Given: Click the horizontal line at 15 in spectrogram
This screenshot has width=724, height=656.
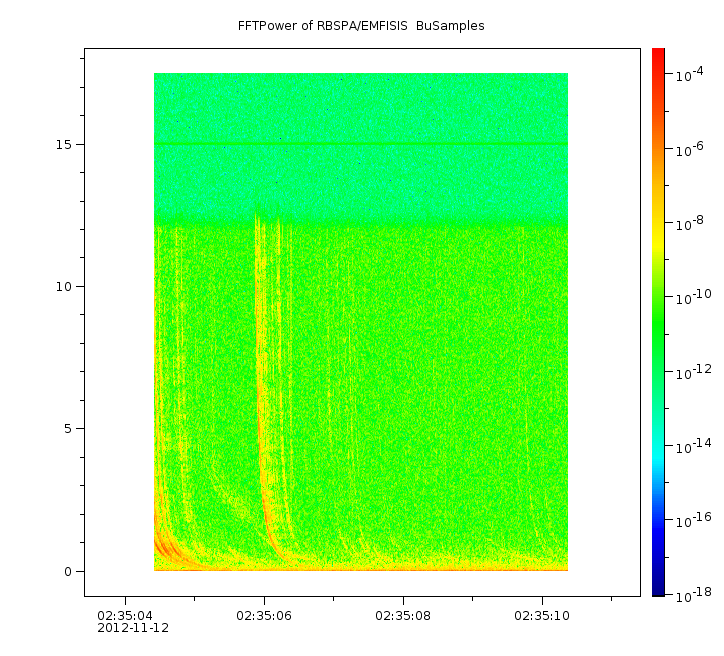Looking at the screenshot, I should pos(361,144).
